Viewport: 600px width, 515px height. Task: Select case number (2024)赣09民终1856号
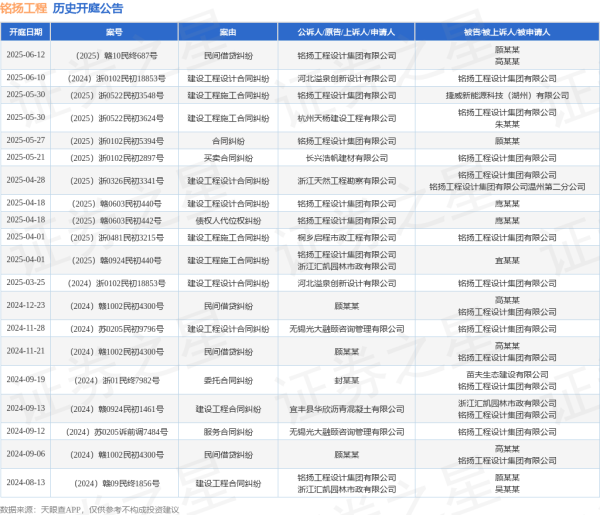(117, 484)
